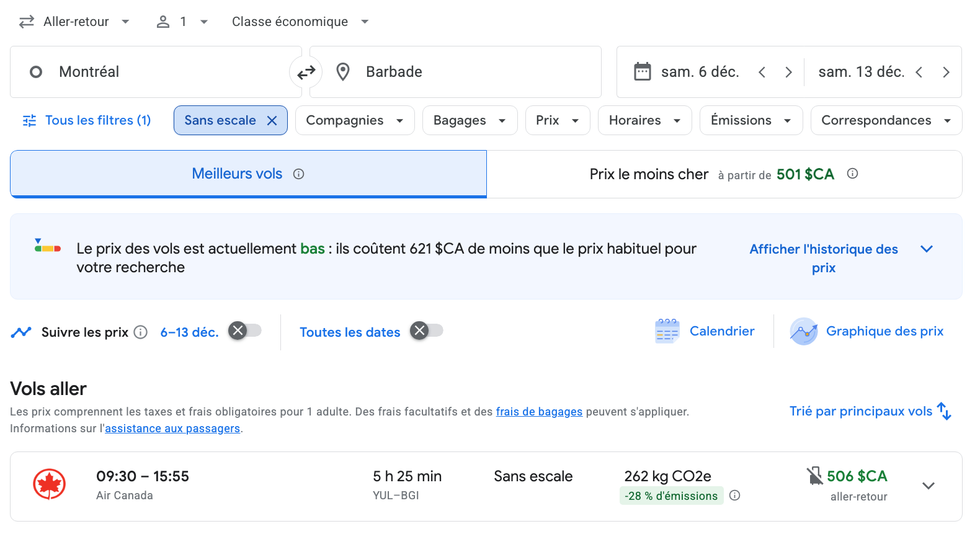980x537 pixels.
Task: Switch to the Prix le moins cher tab
Action: click(x=723, y=174)
